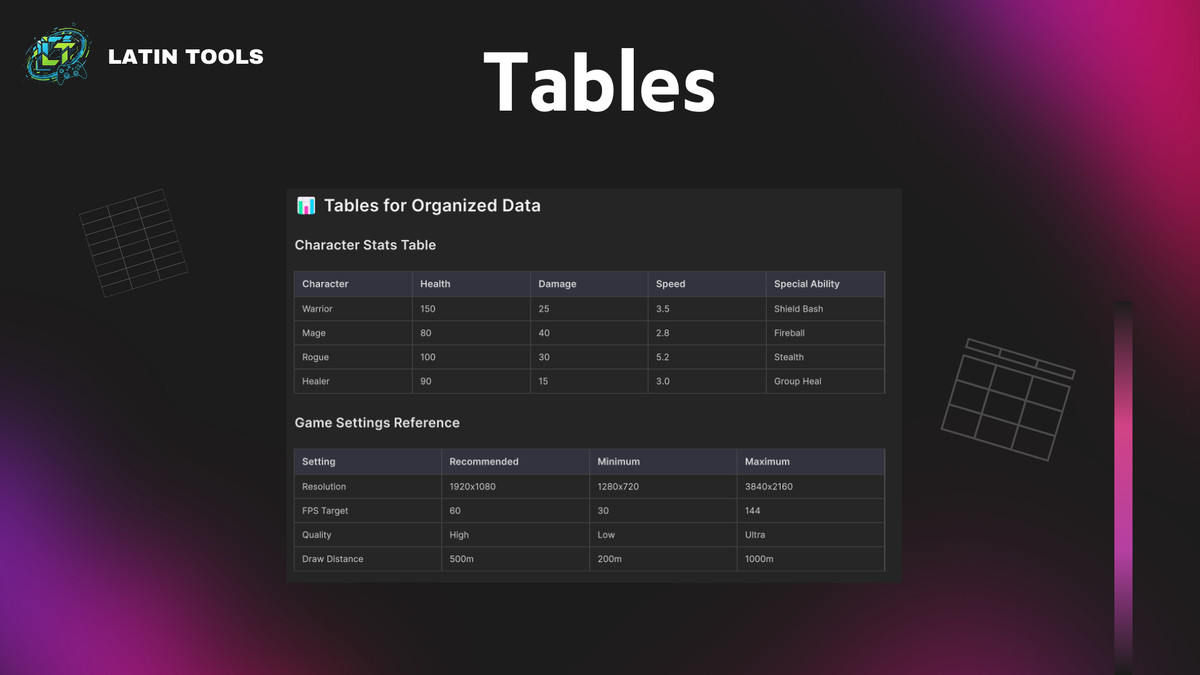Click the tilted grid icon on left

click(x=133, y=243)
